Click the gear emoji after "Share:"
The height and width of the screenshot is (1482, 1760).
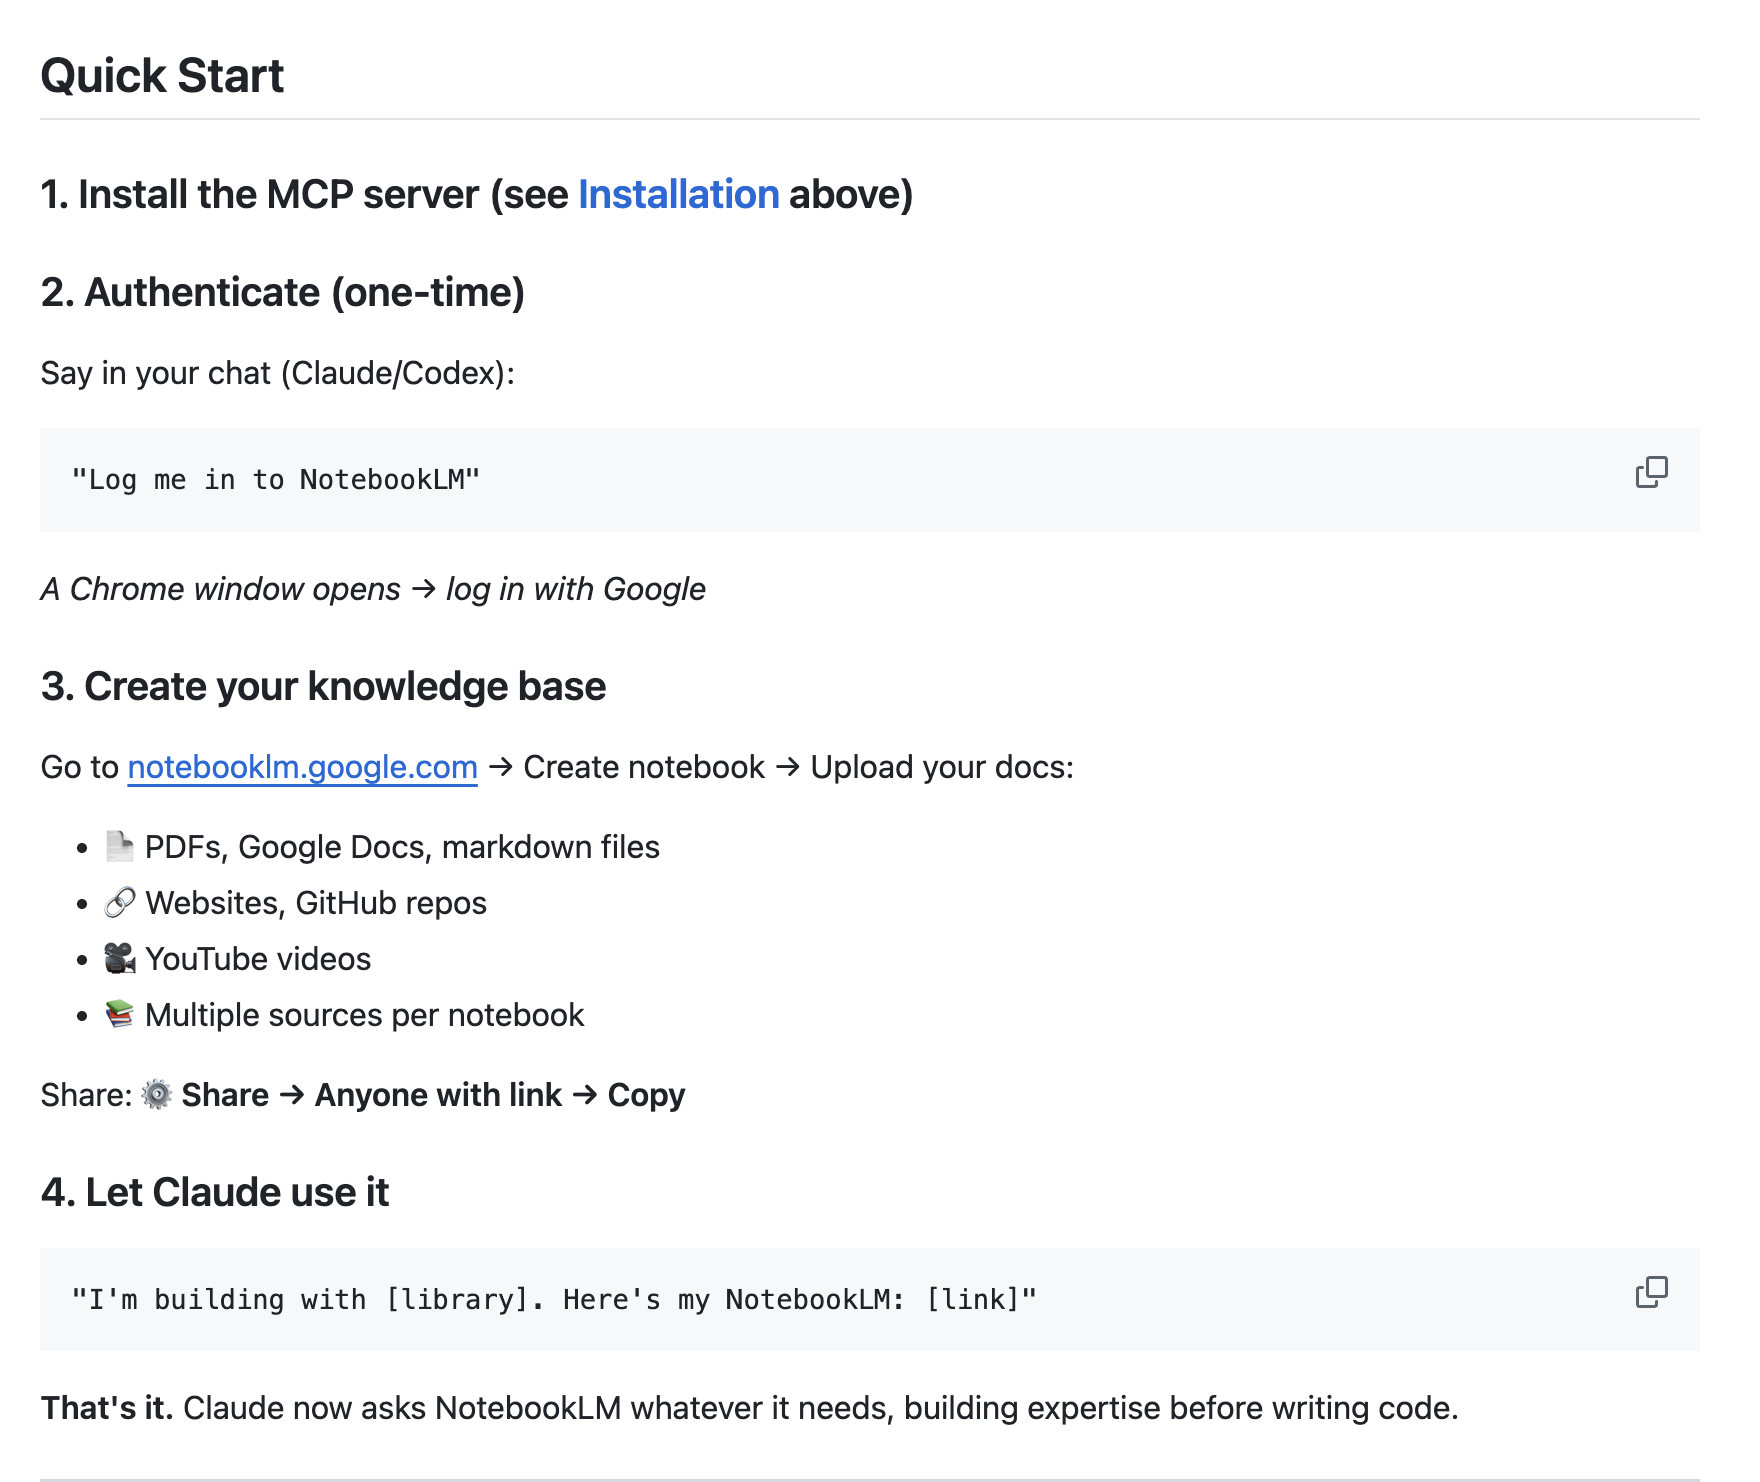tap(156, 1095)
